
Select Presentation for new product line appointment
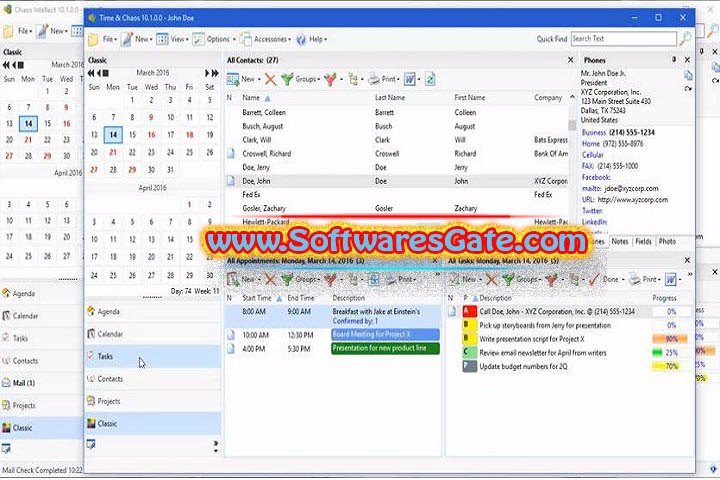pyautogui.click(x=385, y=349)
